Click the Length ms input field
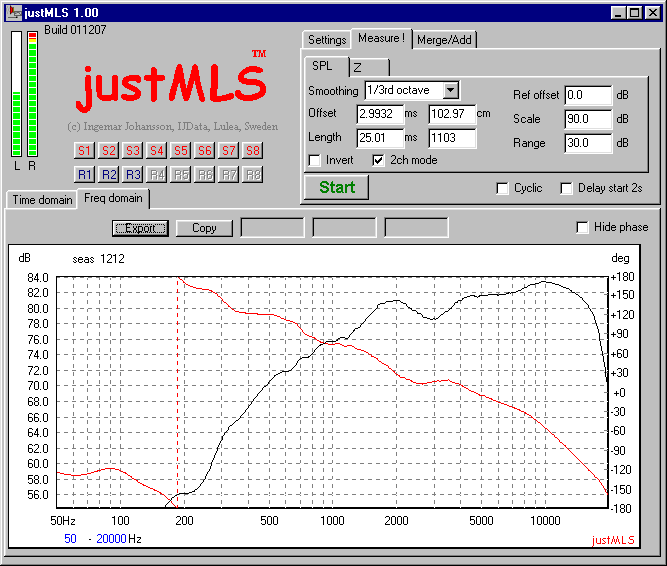Viewport: 667px width, 566px height. (x=380, y=138)
